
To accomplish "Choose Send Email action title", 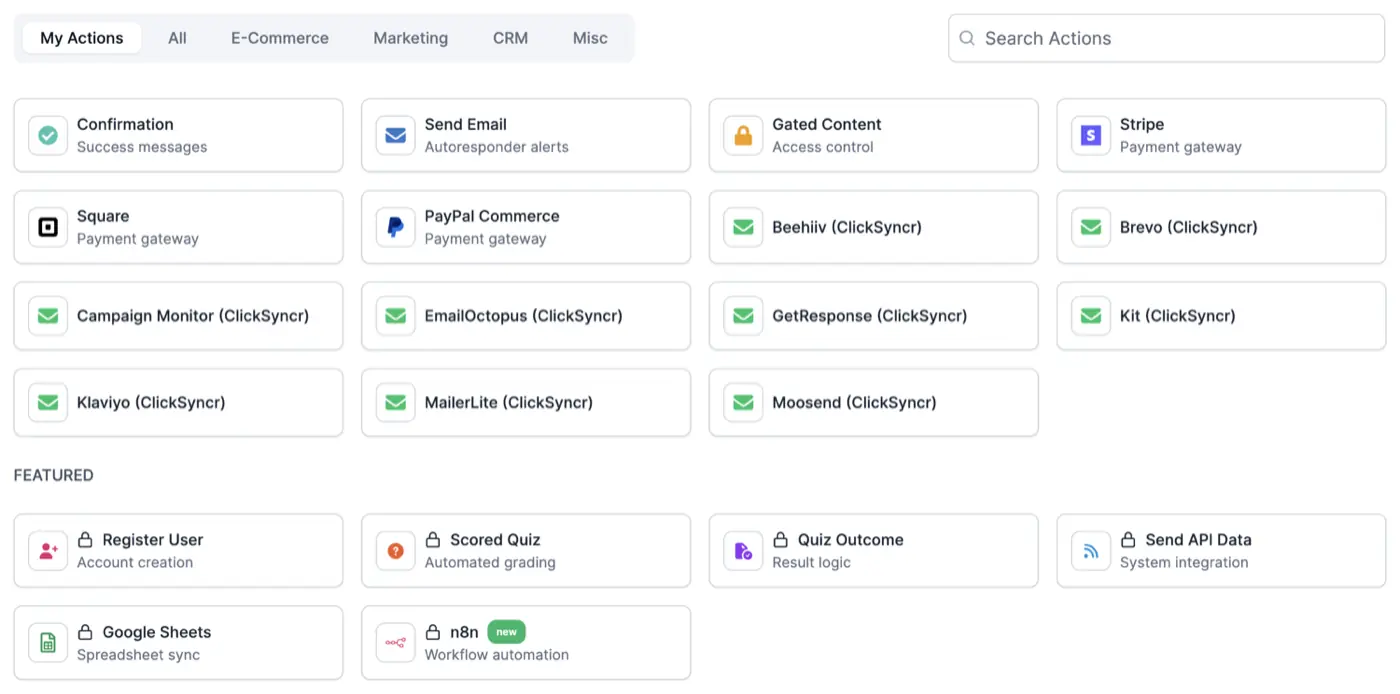I will coord(466,124).
